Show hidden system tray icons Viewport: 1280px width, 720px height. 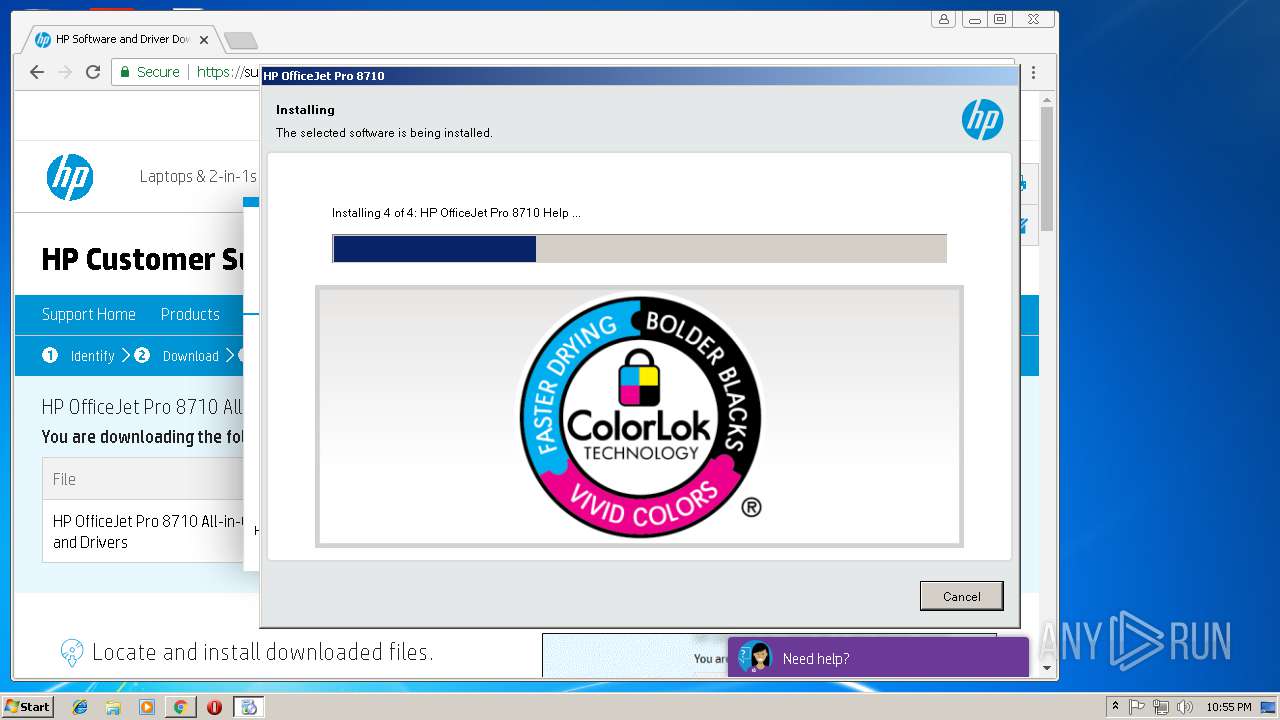coord(1115,707)
